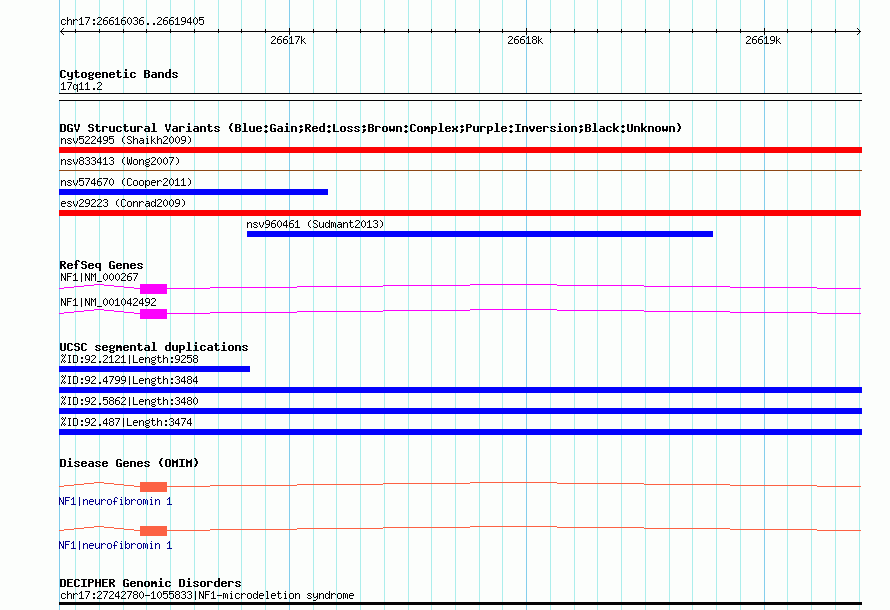Click the red esv29223 loss bar
Viewport: 890px width, 610px height.
click(460, 213)
